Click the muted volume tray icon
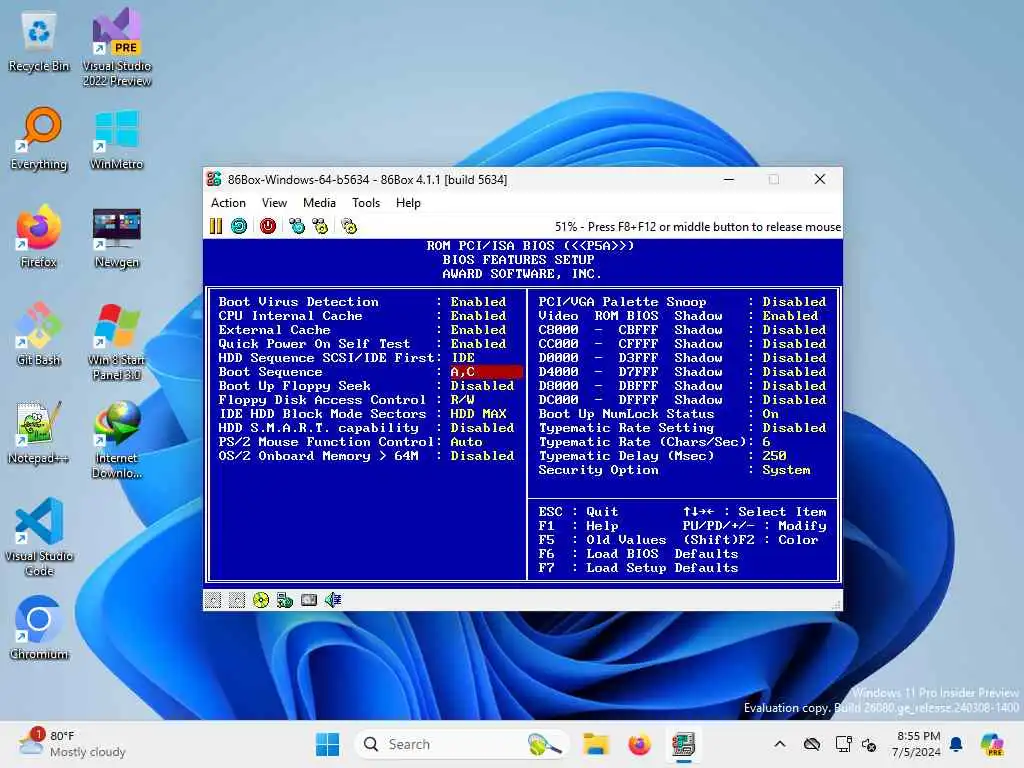Screen dimensions: 1024x768 pyautogui.click(x=869, y=744)
